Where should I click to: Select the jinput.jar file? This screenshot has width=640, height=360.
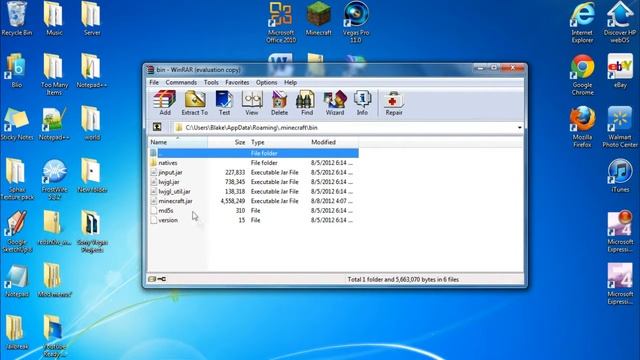click(x=253, y=172)
